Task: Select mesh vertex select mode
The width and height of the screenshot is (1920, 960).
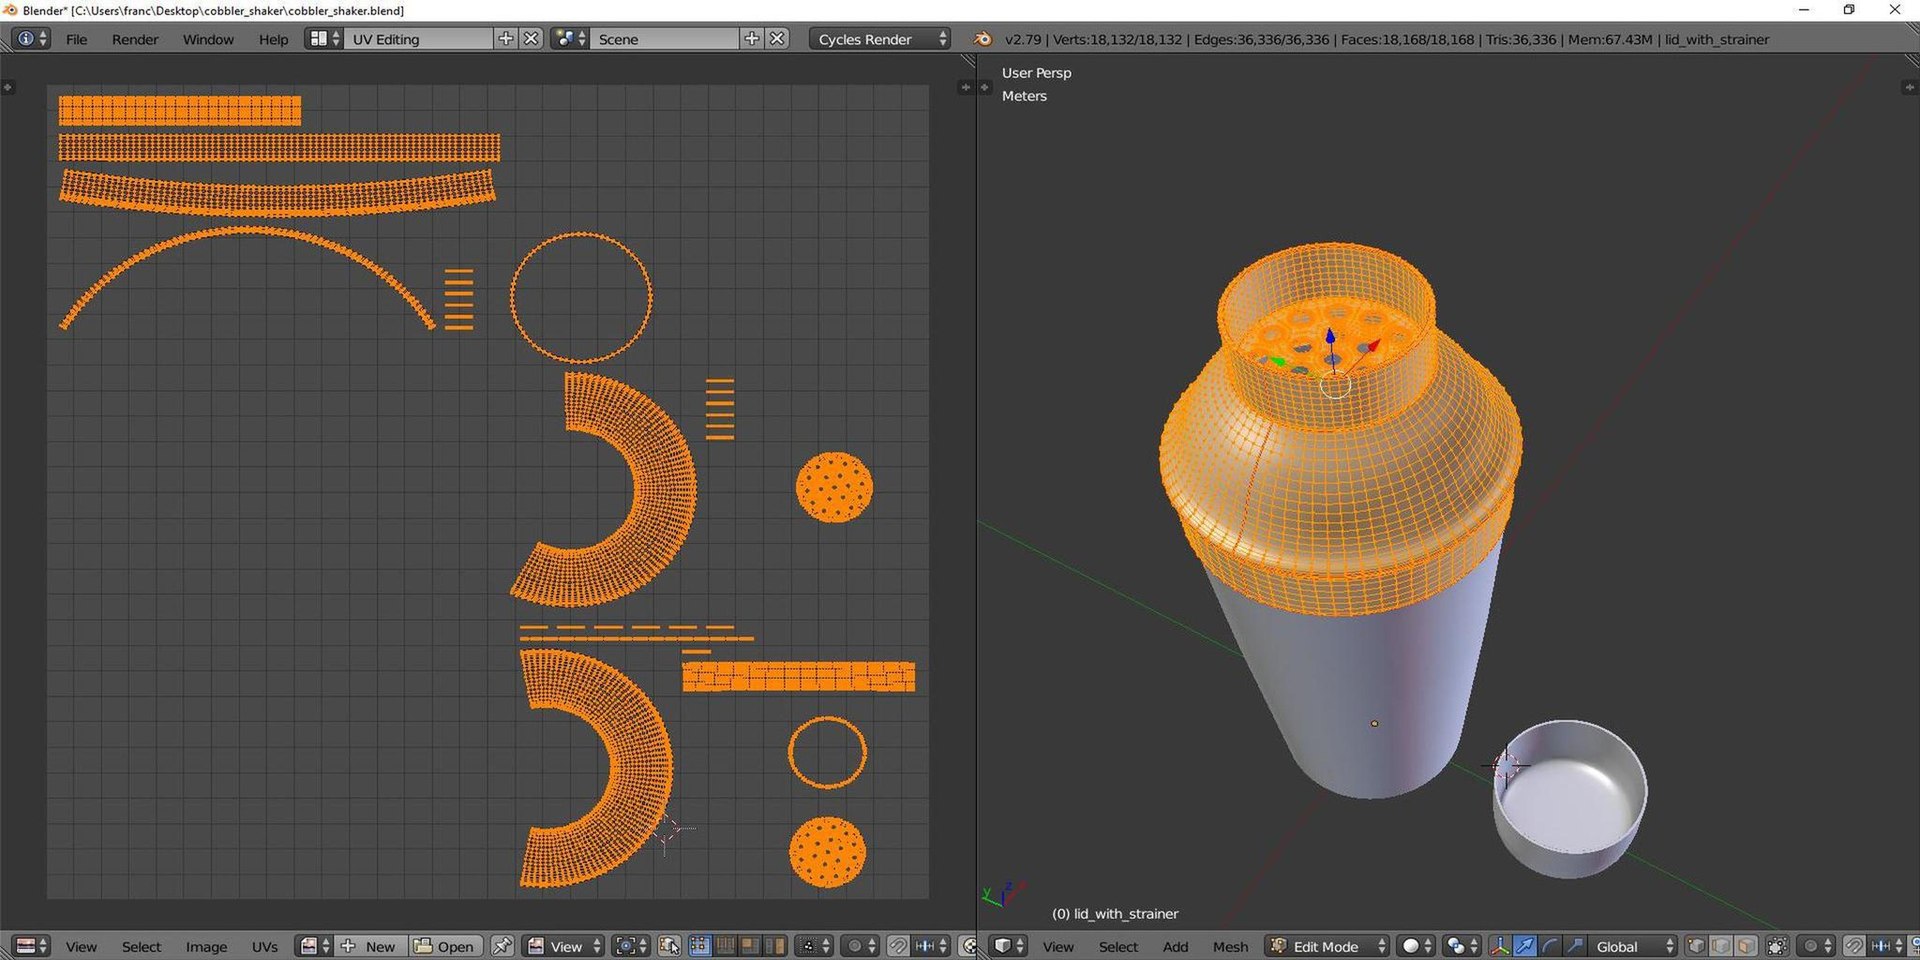Action: click(x=1696, y=946)
